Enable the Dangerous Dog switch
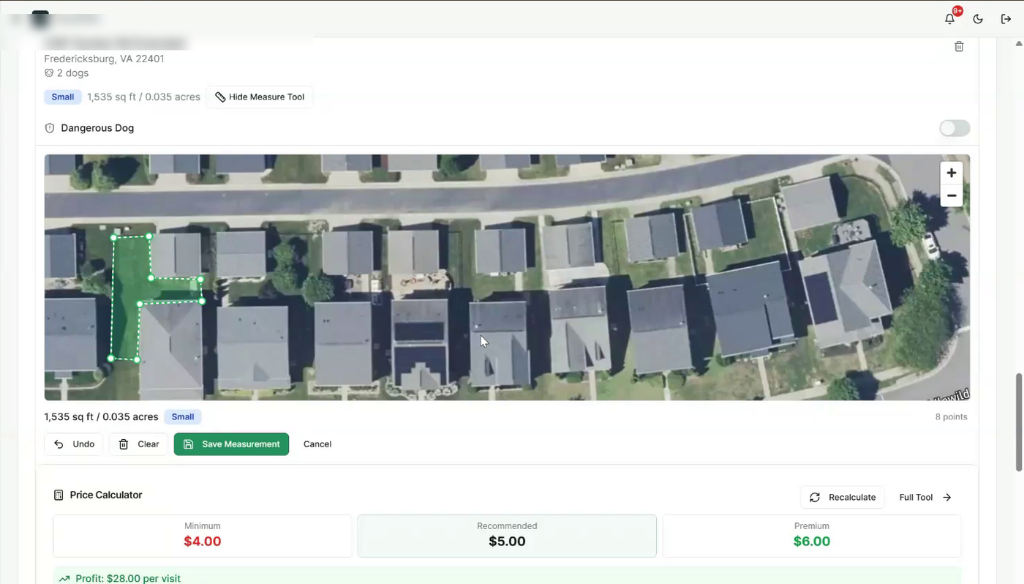Image resolution: width=1024 pixels, height=584 pixels. (x=954, y=128)
